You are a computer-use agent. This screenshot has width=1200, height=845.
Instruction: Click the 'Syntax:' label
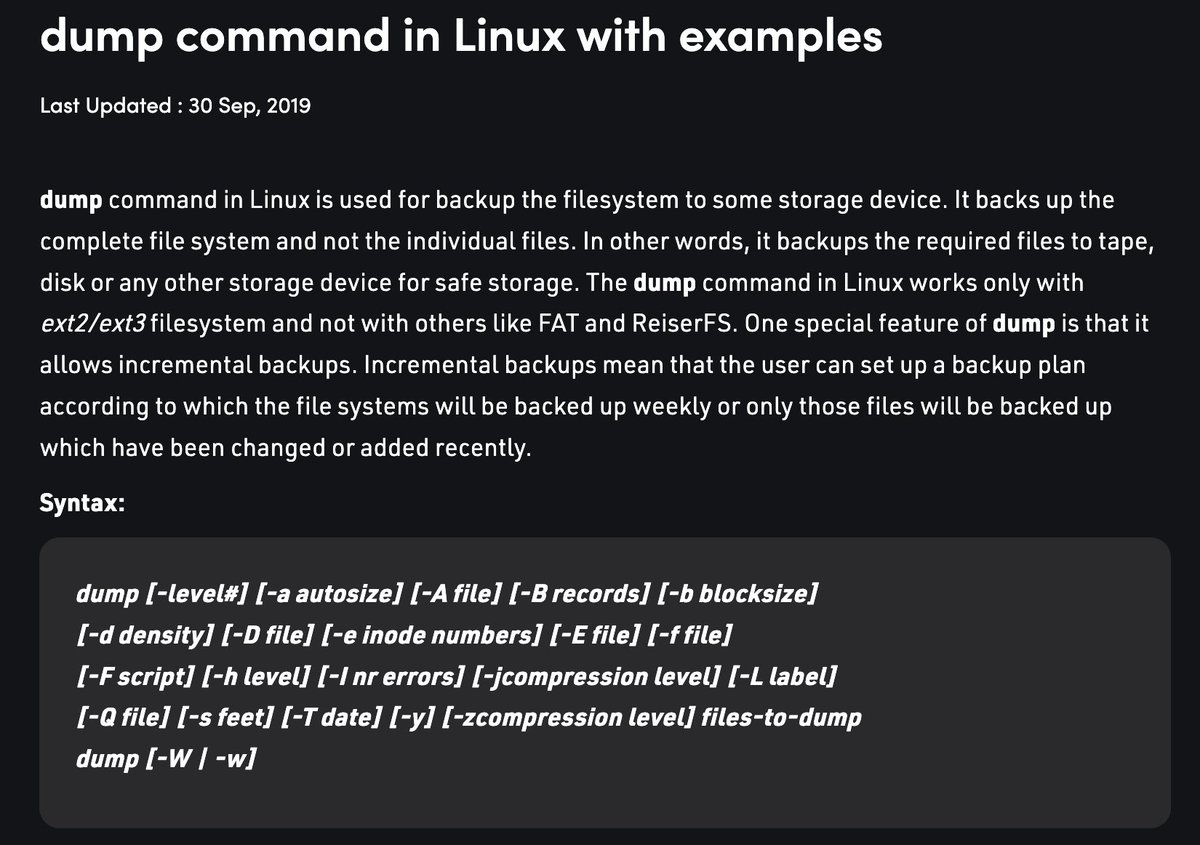pos(82,502)
